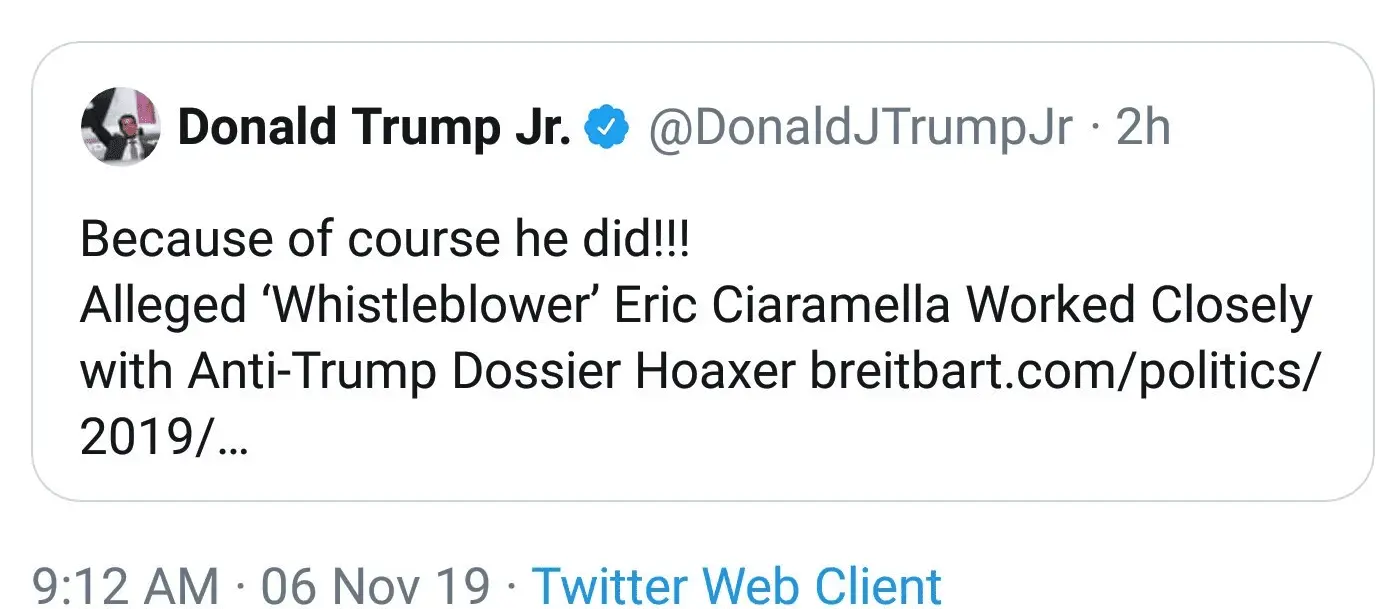This screenshot has height=609, width=1399.
Task: Click the word "with" before Anti-Trump
Action: pos(124,372)
